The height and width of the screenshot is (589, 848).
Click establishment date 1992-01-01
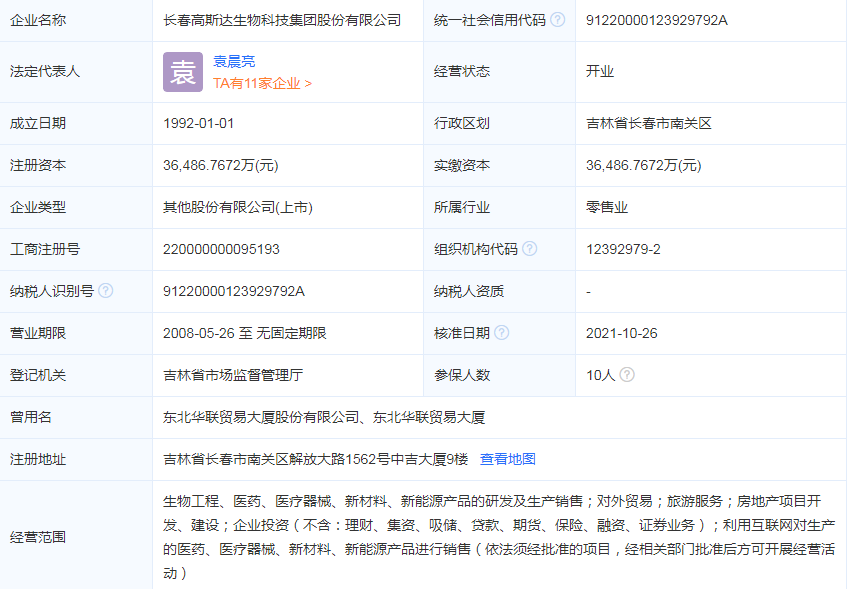click(198, 123)
